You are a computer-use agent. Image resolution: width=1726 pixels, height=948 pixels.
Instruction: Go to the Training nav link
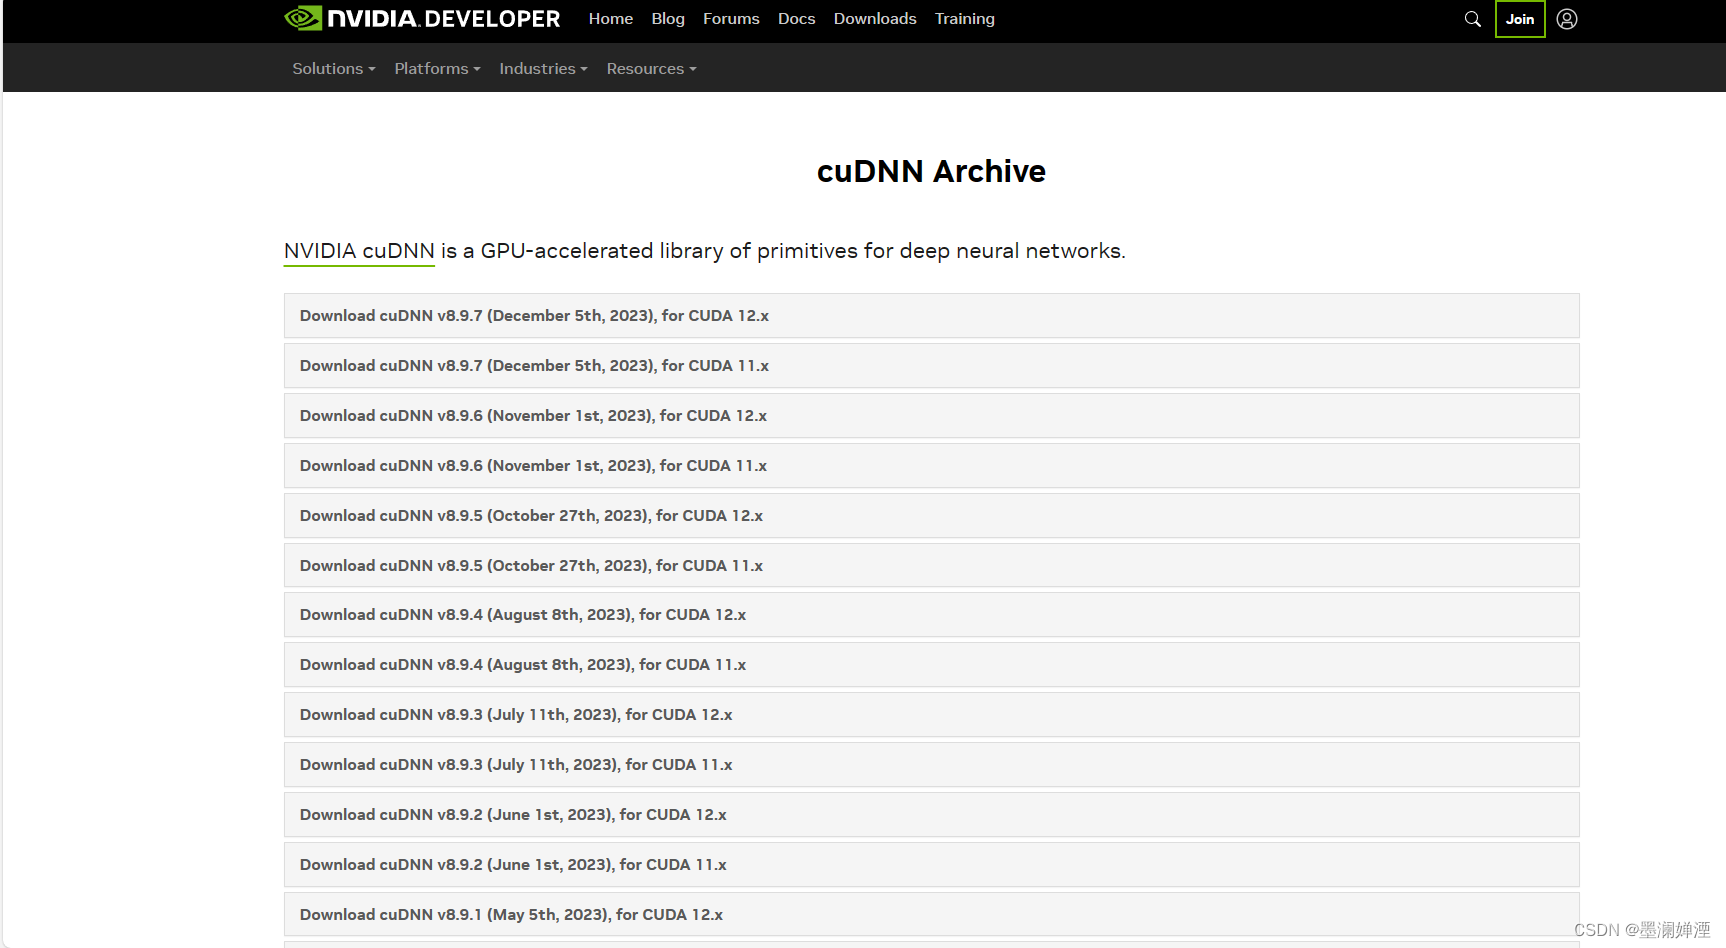[x=965, y=19]
